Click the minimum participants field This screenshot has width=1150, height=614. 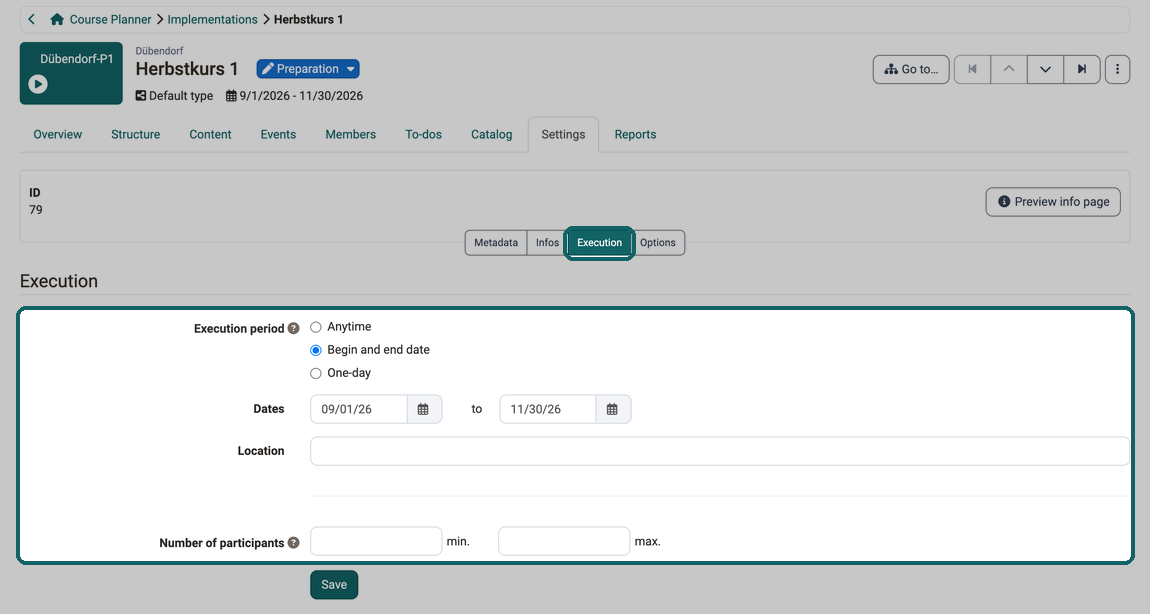[x=376, y=541]
